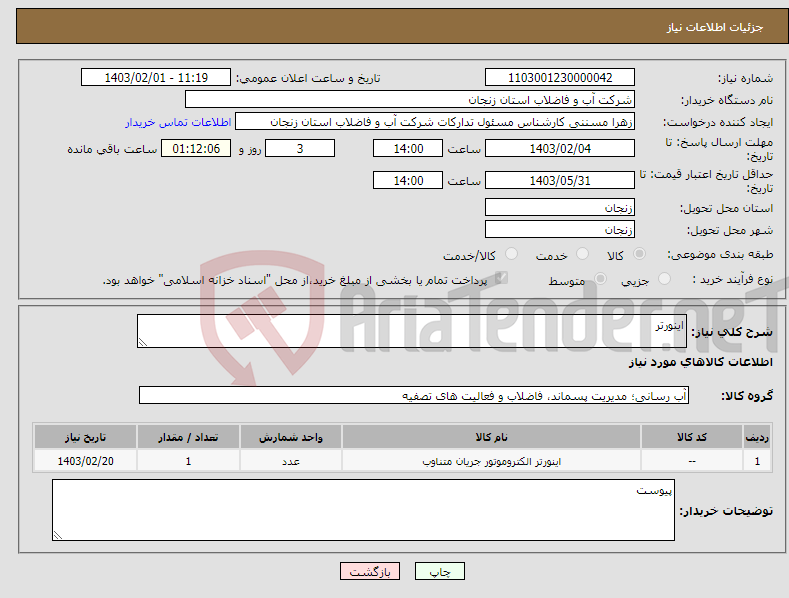789x598 pixels.
Task: Click the price validity date 1403/05/31
Action: [x=560, y=180]
